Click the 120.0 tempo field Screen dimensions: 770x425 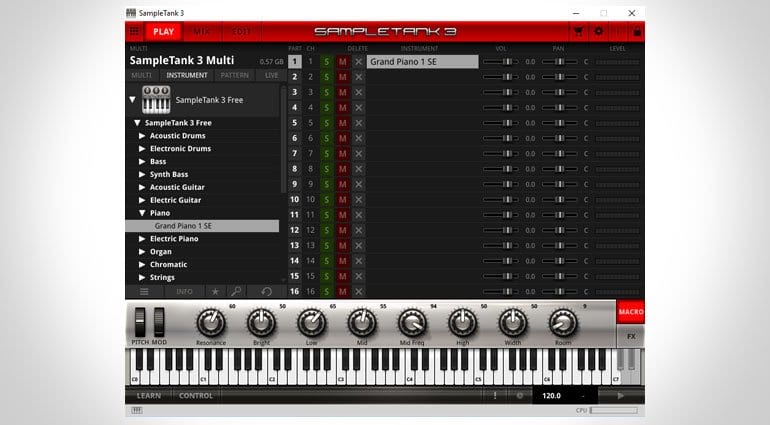(x=551, y=396)
